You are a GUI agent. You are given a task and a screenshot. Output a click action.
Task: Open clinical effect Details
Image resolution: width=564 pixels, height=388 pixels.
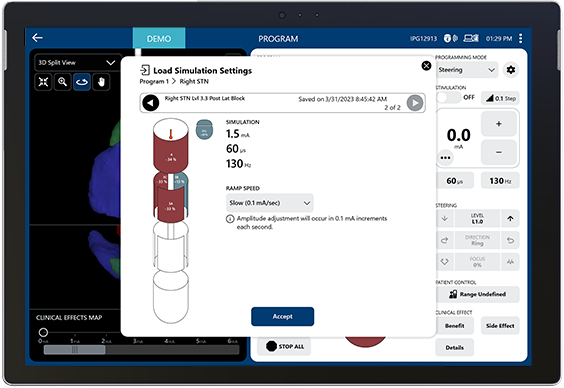(x=454, y=347)
